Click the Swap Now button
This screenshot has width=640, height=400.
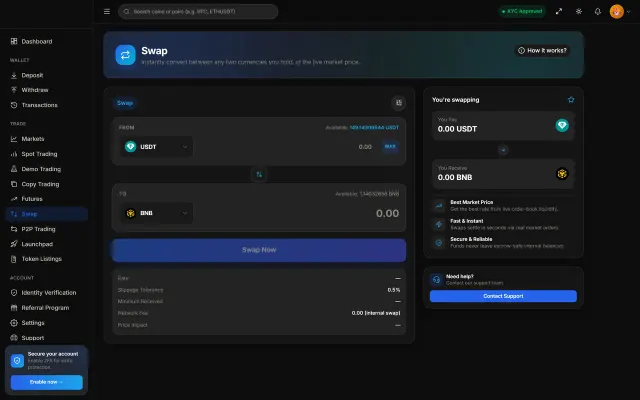click(x=259, y=250)
